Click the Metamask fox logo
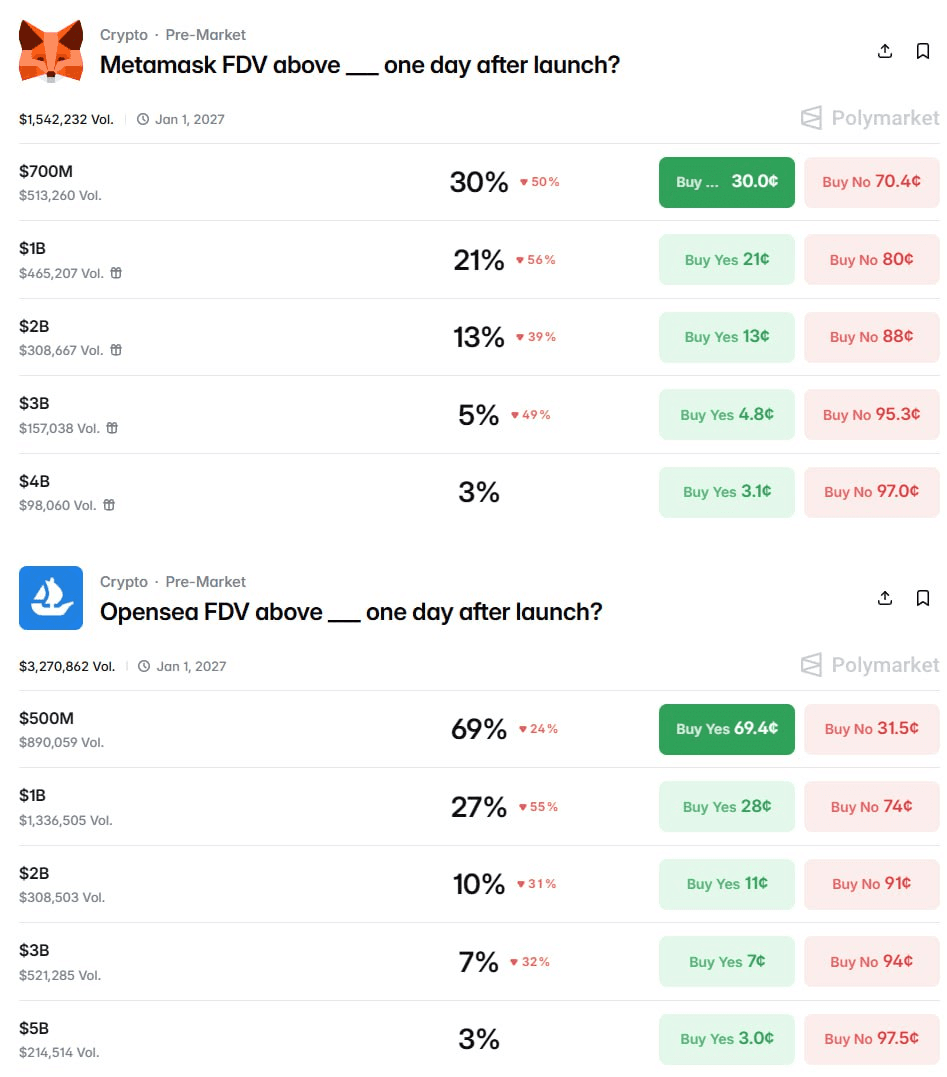 (x=51, y=51)
